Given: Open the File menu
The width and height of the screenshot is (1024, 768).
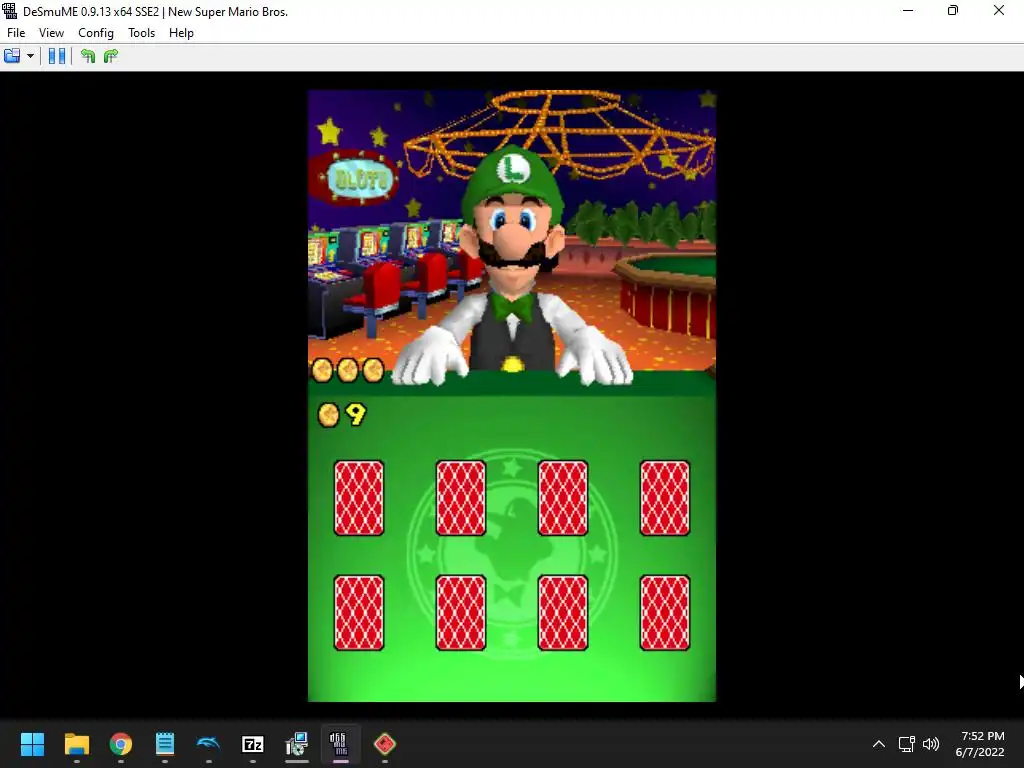Looking at the screenshot, I should 16,33.
